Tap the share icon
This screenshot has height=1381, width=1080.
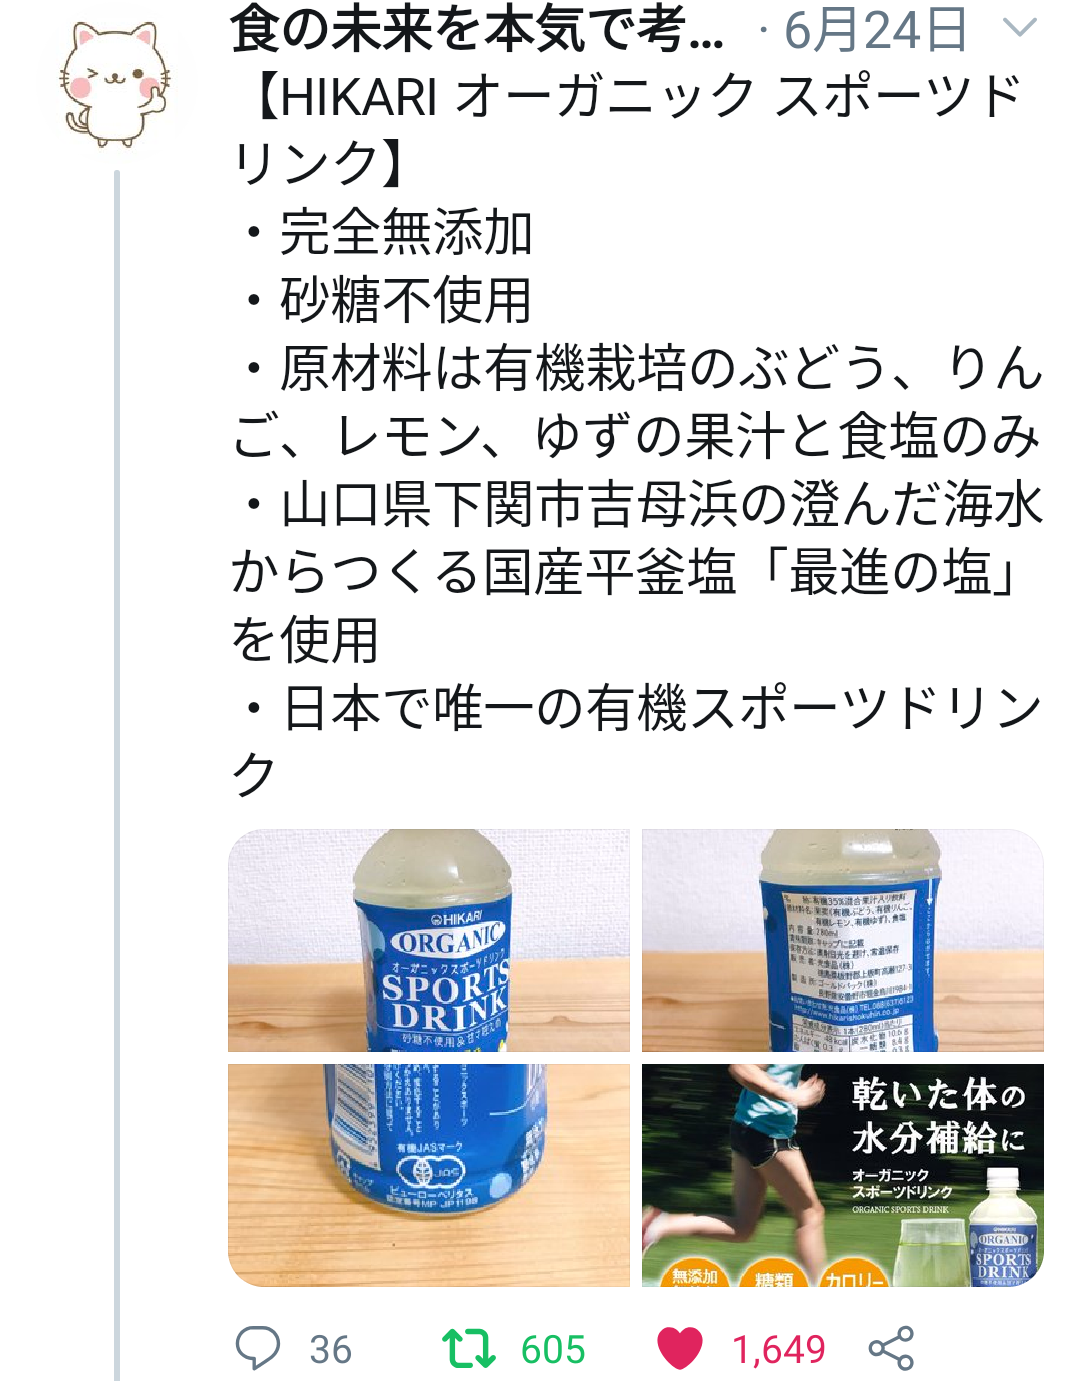coord(891,1348)
